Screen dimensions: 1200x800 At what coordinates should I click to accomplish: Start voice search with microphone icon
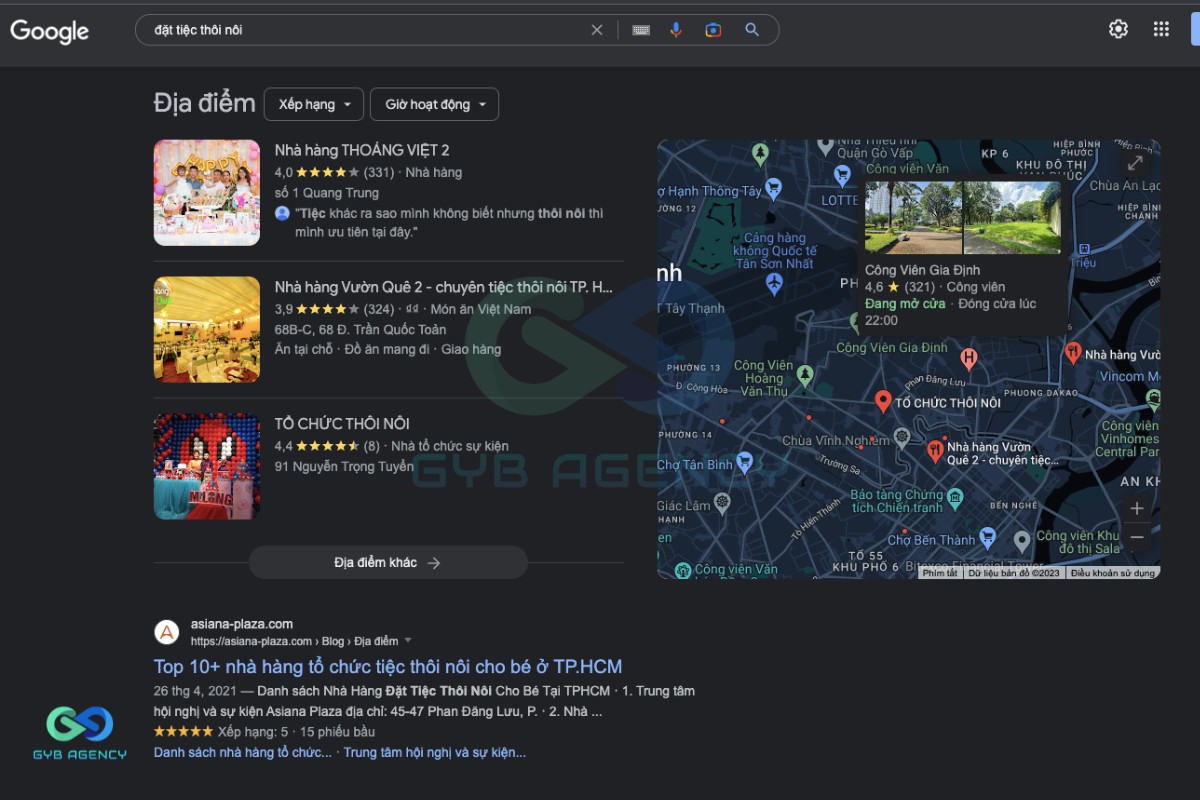676,30
